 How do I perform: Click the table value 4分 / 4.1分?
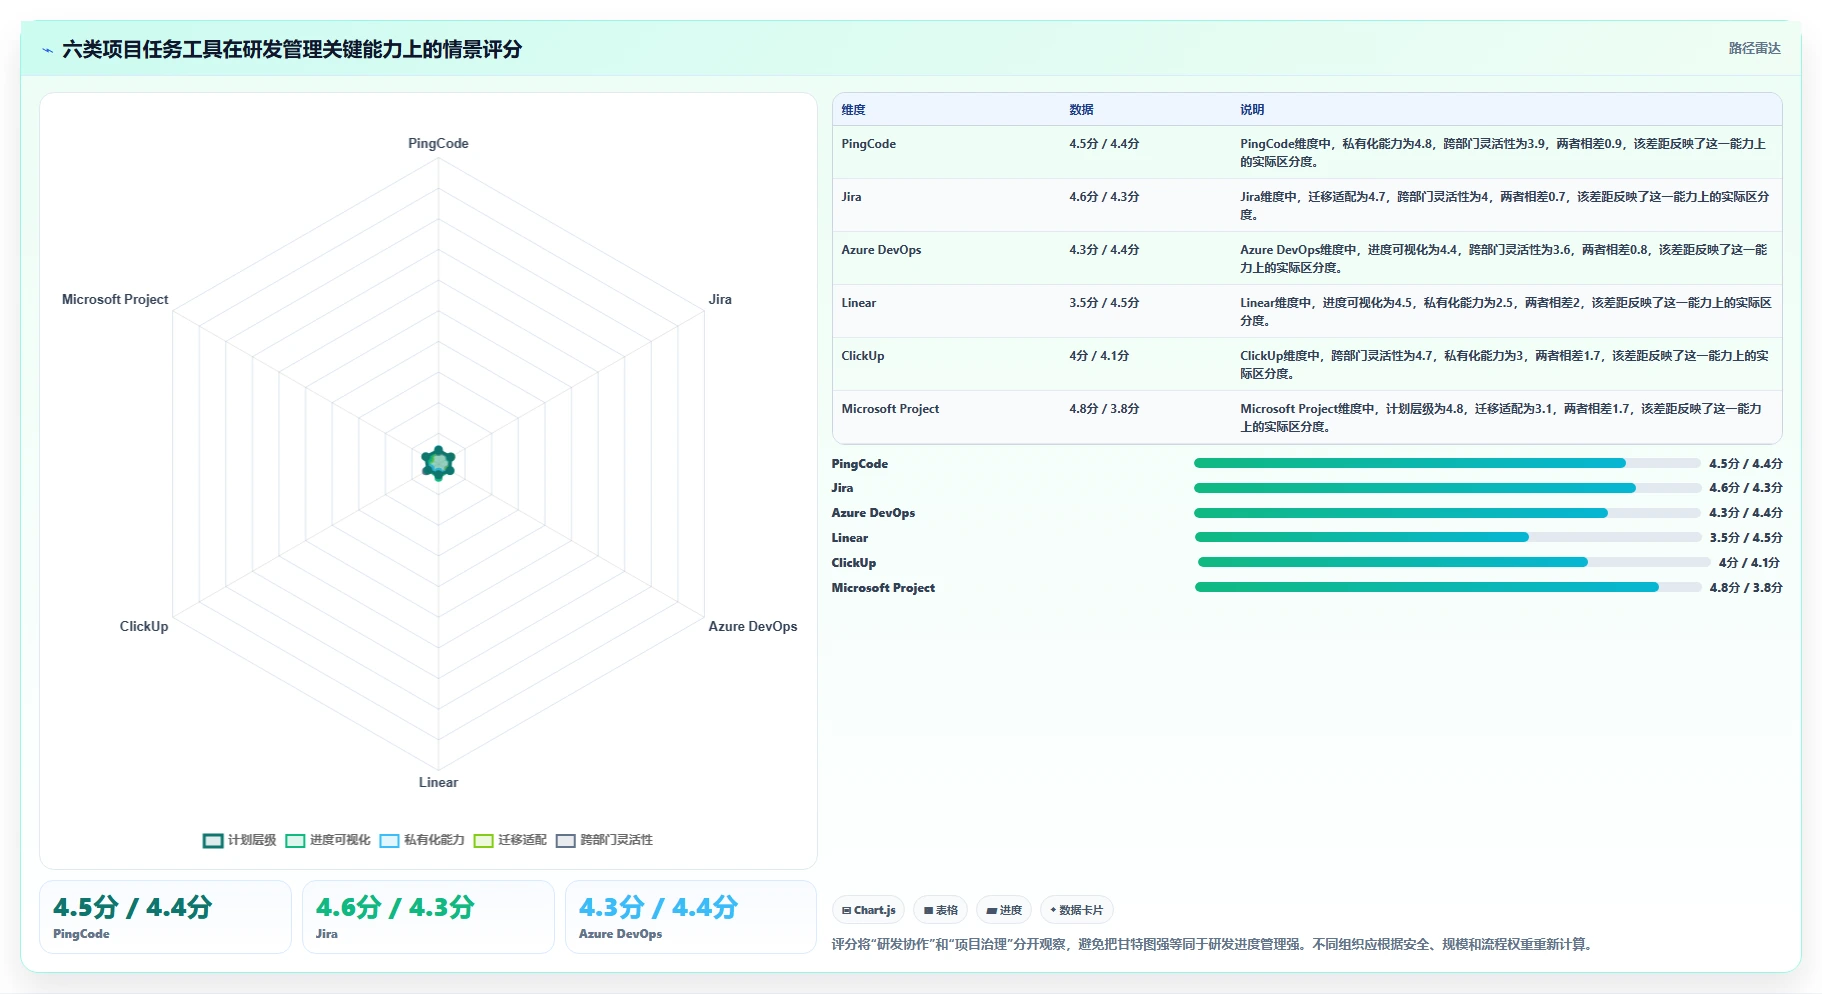click(x=1099, y=356)
